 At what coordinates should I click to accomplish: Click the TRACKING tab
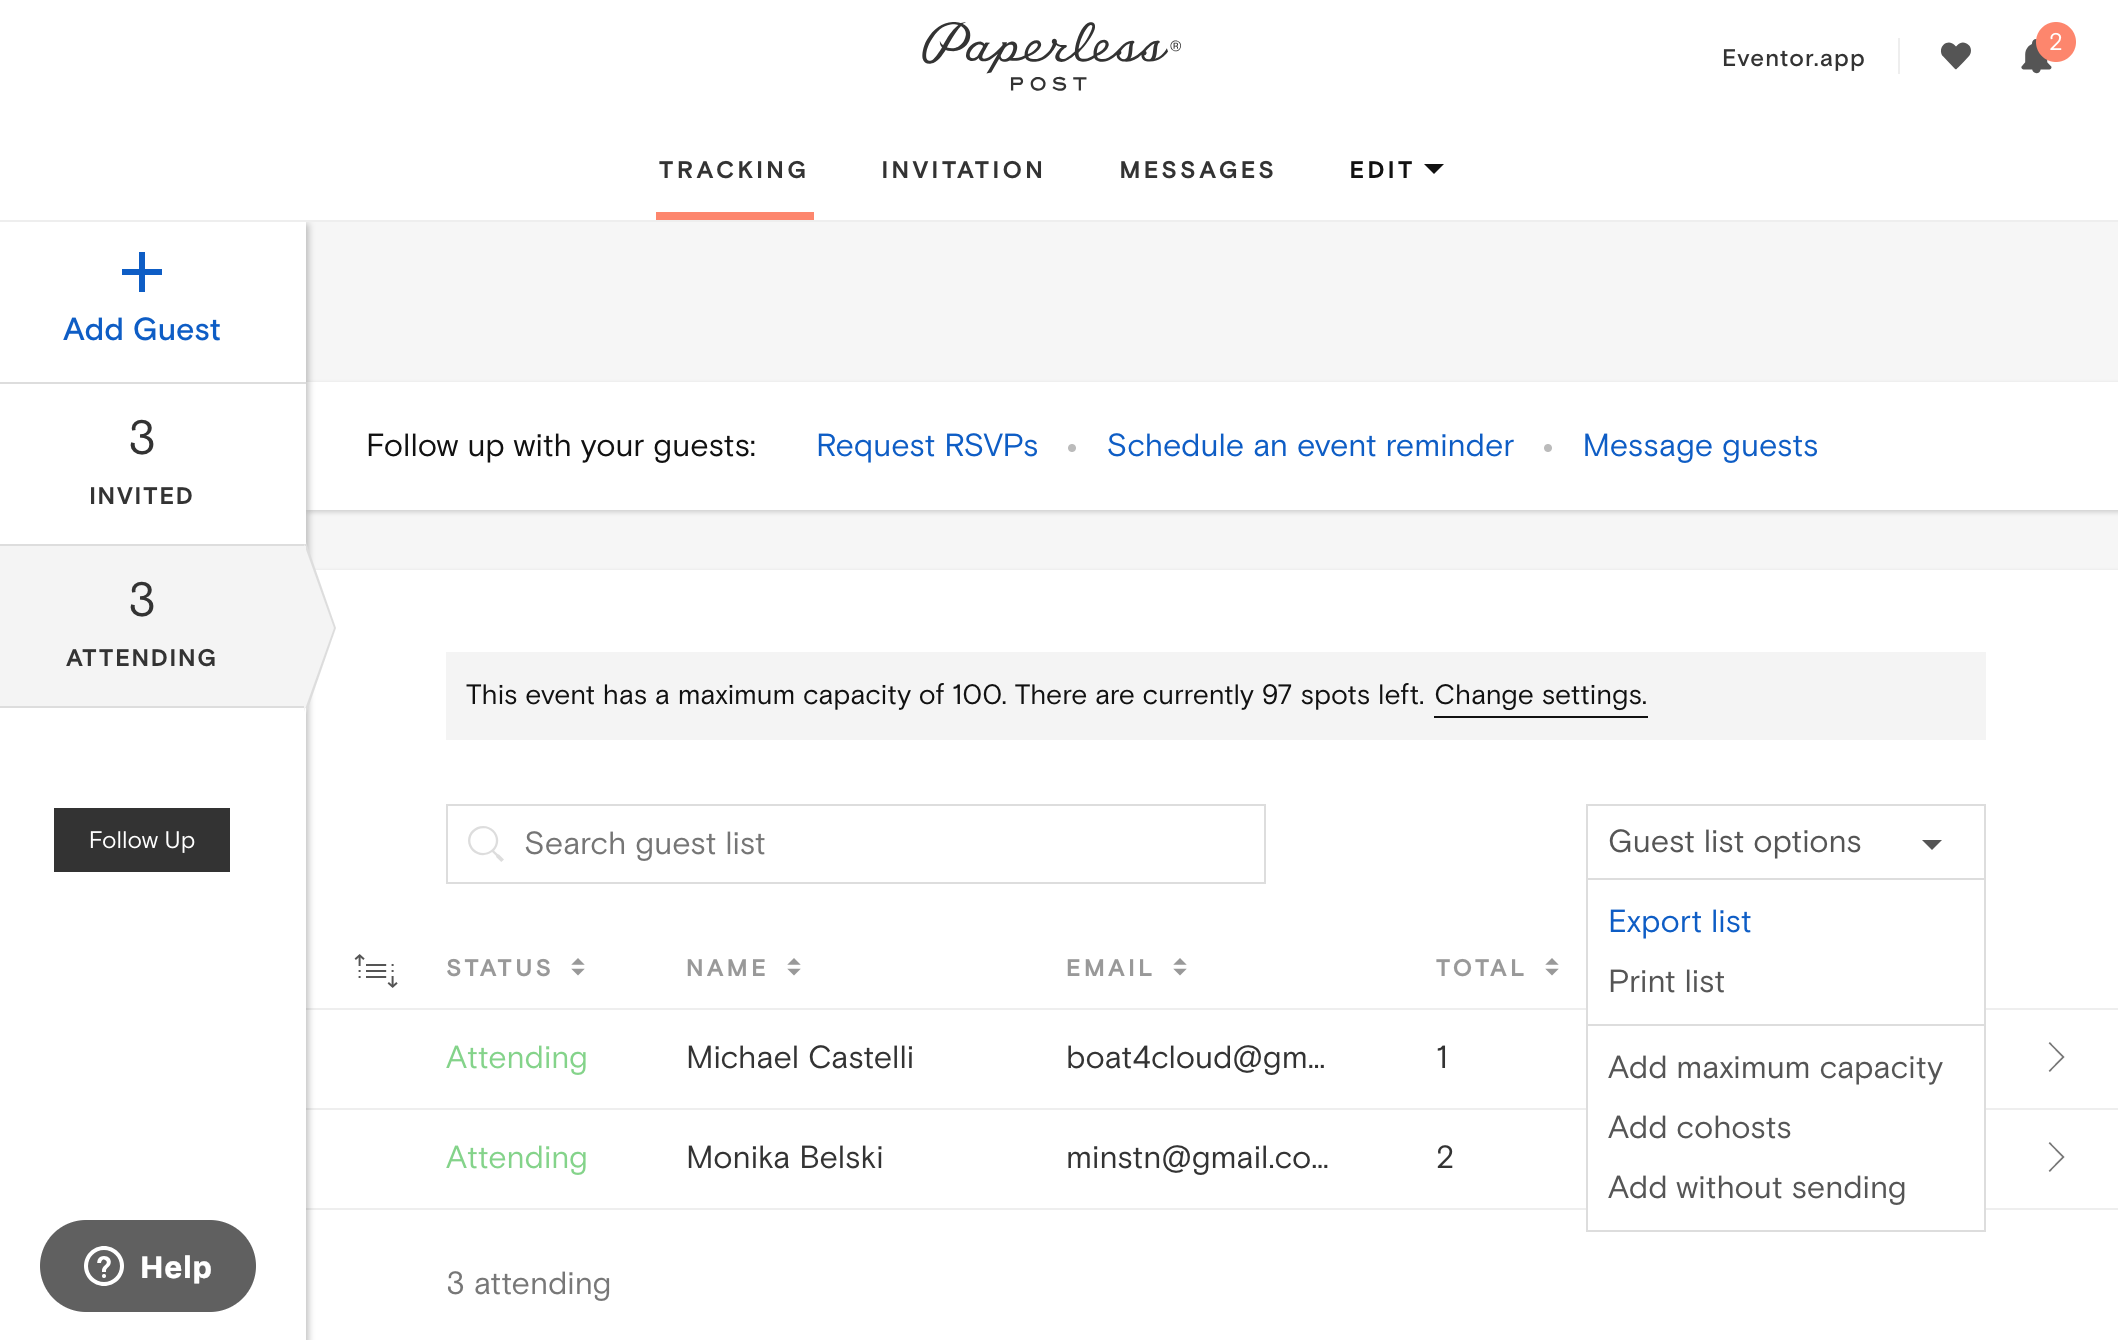(733, 170)
